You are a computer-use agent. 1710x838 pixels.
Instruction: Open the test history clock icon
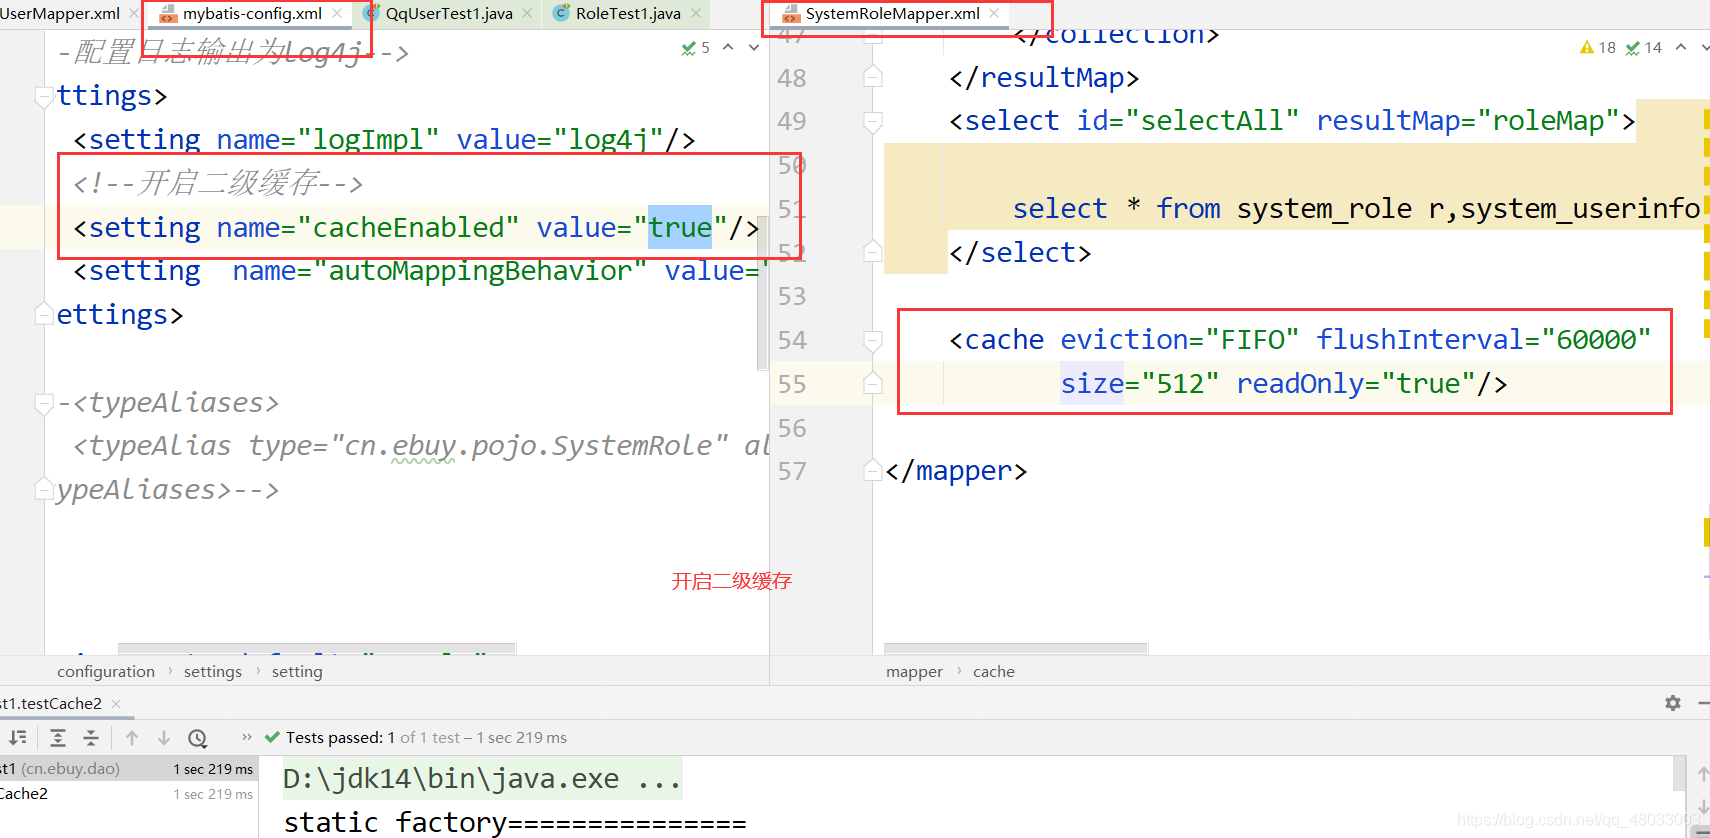coord(198,738)
